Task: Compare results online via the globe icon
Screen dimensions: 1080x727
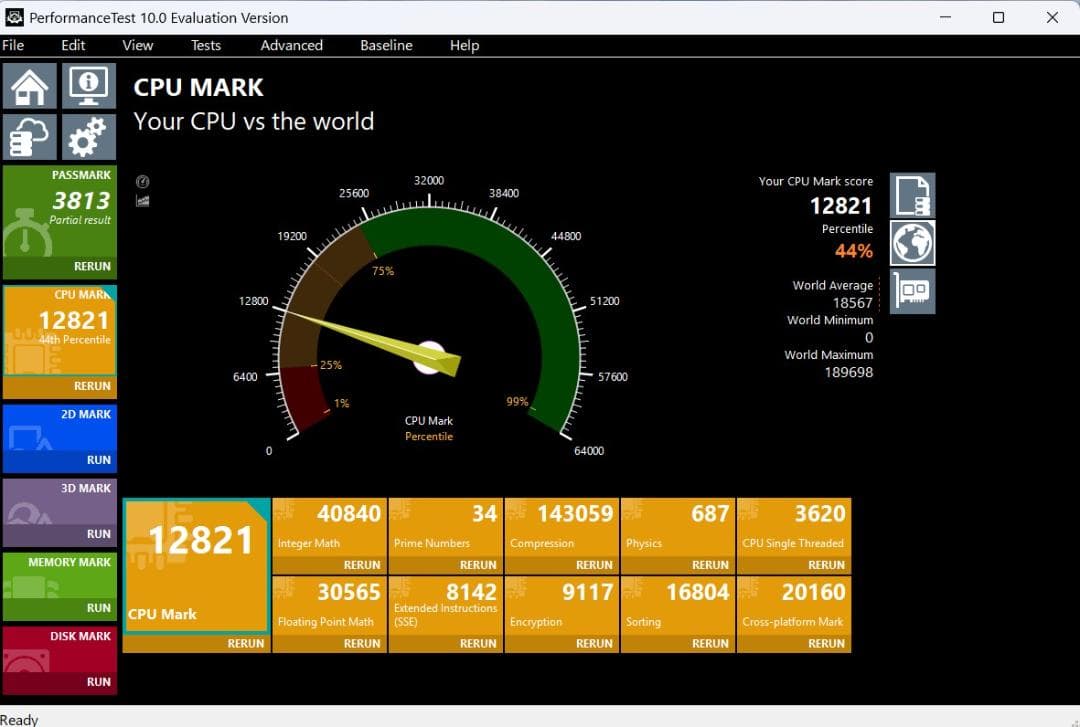Action: [912, 243]
